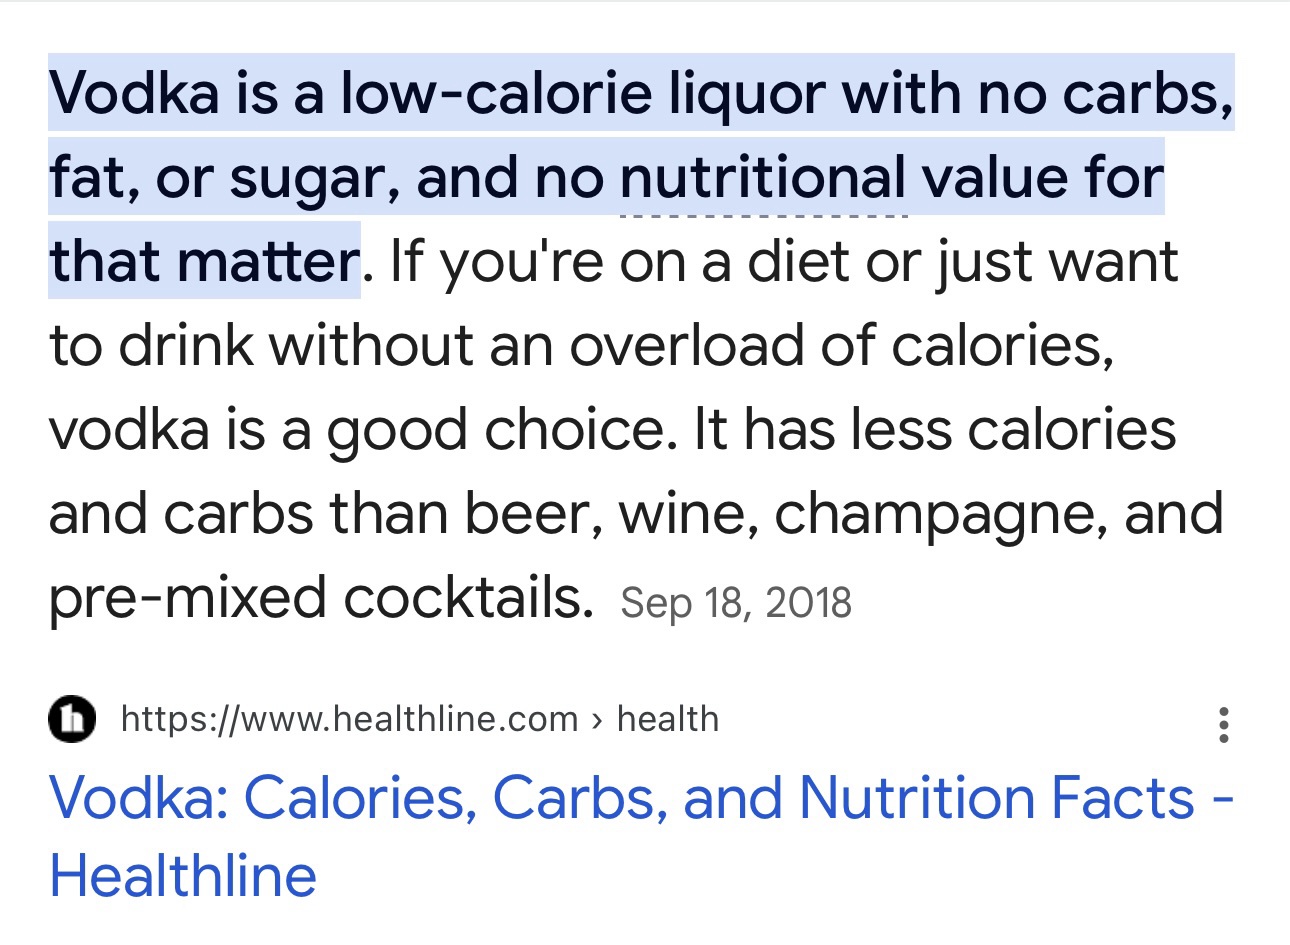Open the three-dot more options menu

point(1223,724)
